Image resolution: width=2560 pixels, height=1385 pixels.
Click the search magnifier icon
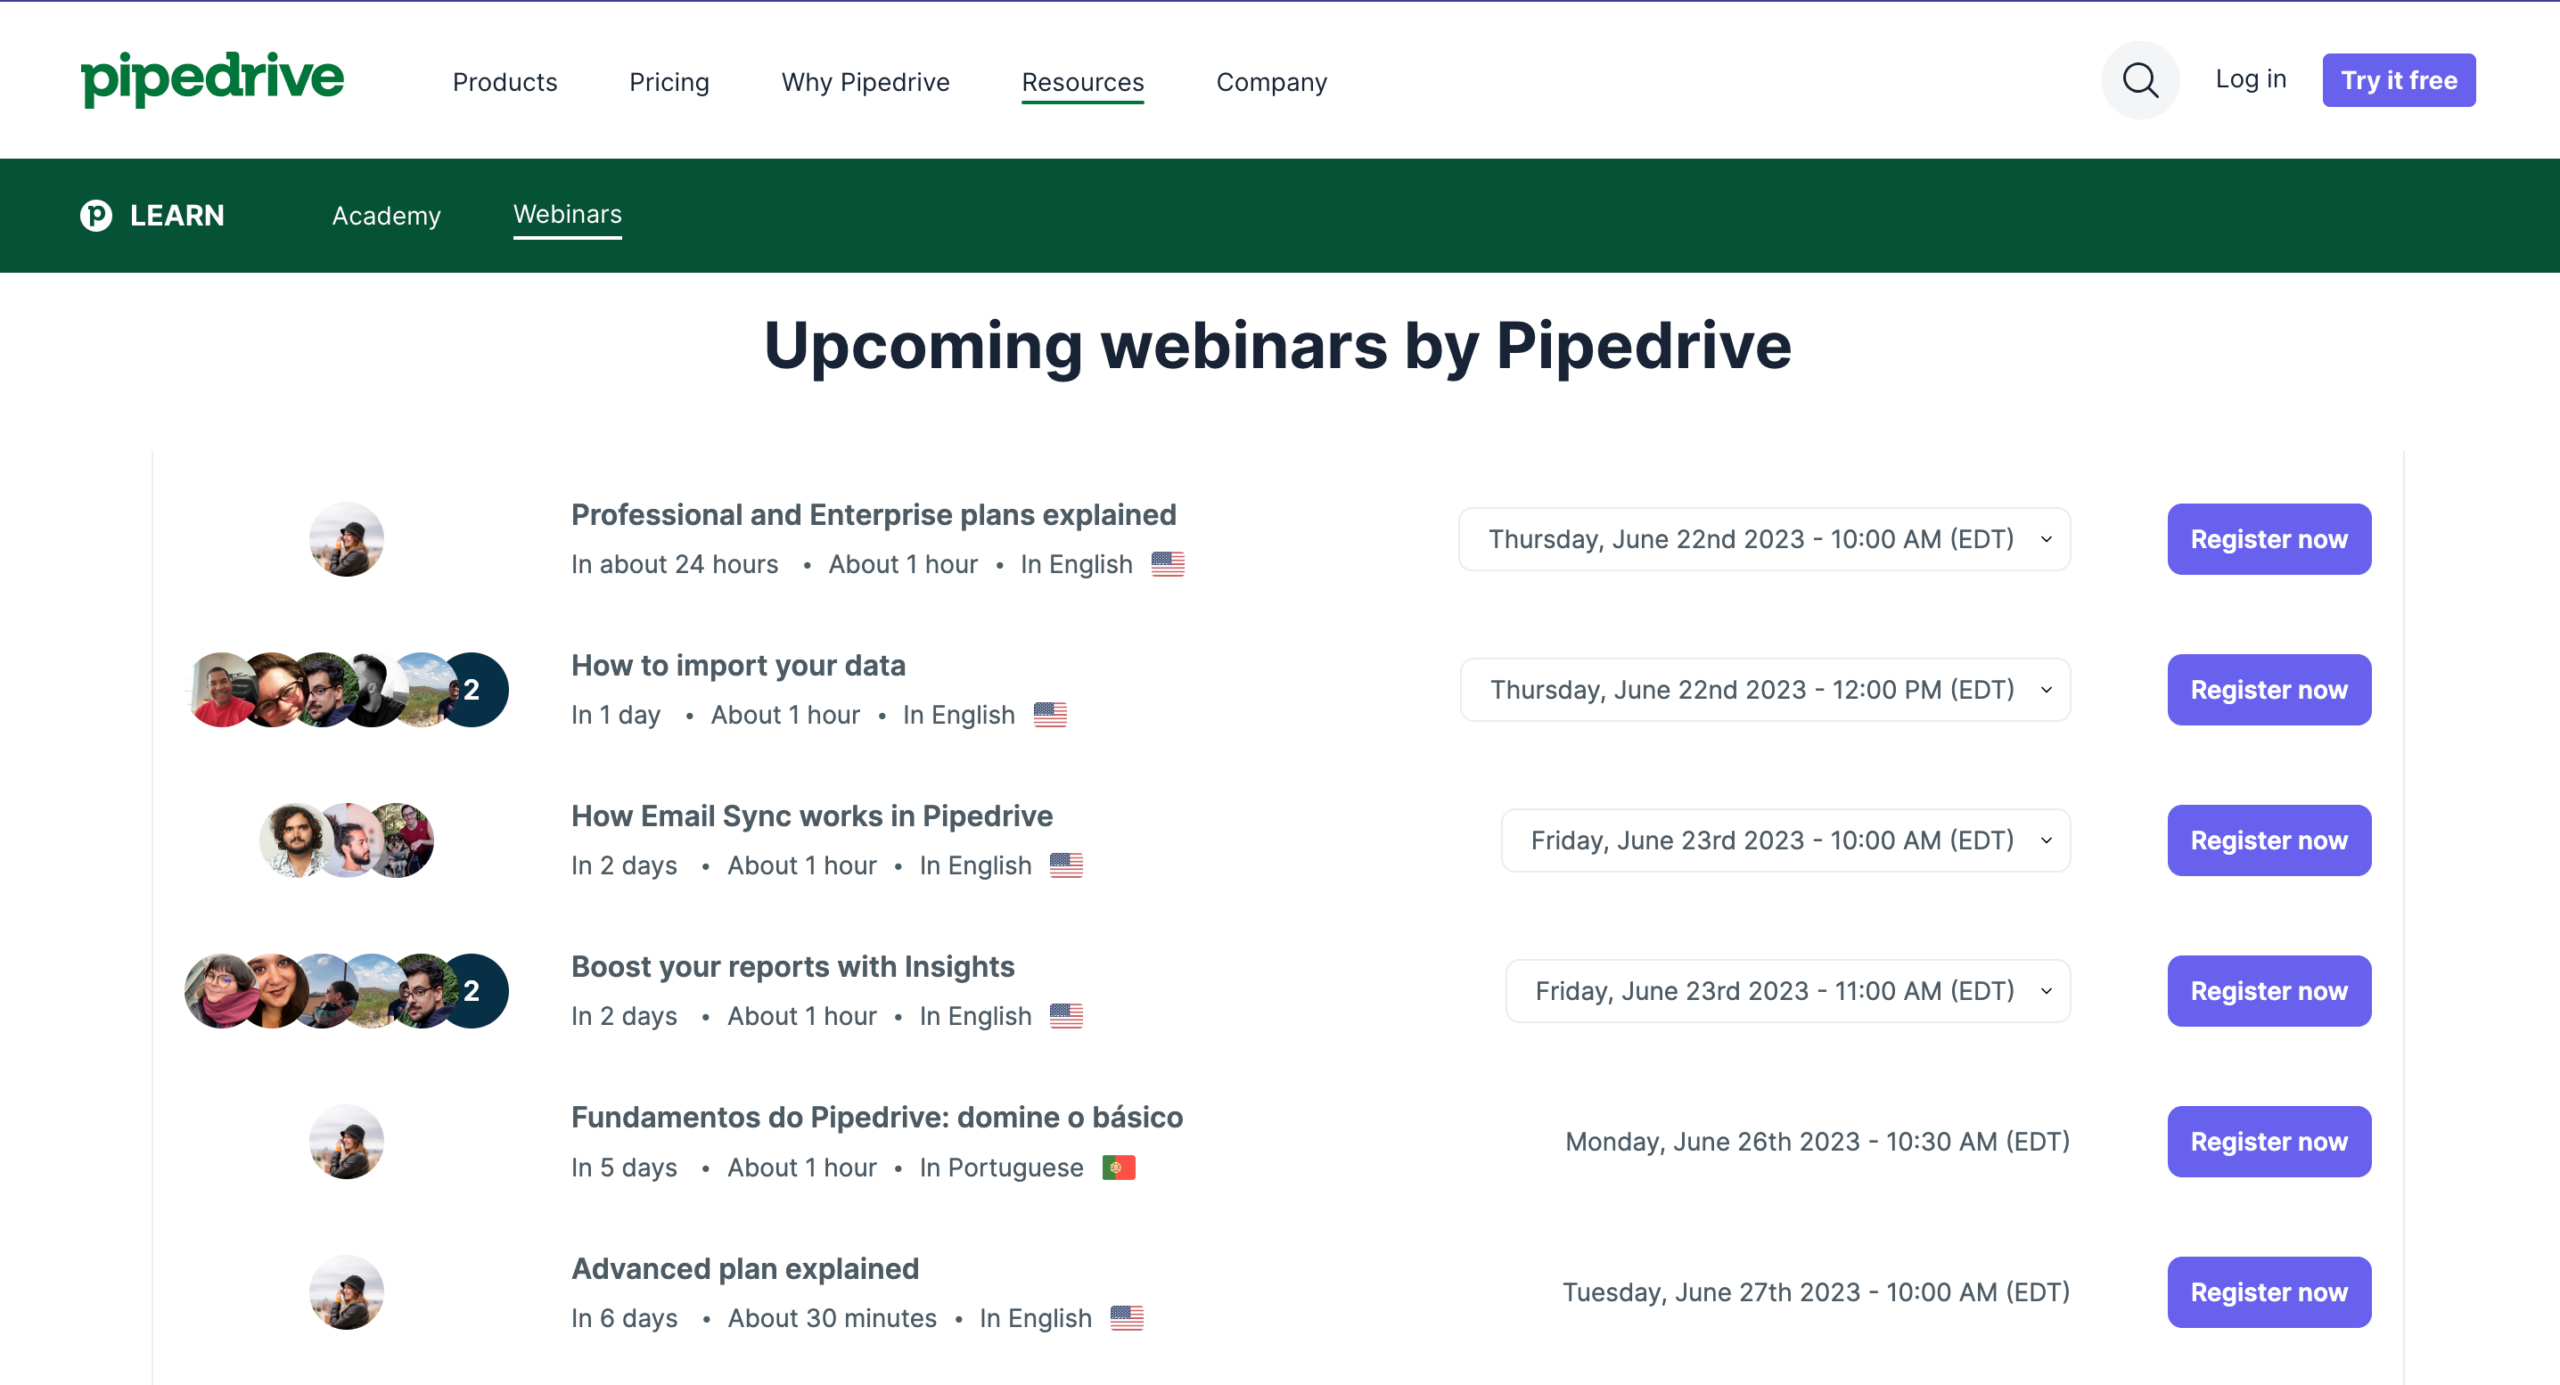click(x=2142, y=80)
